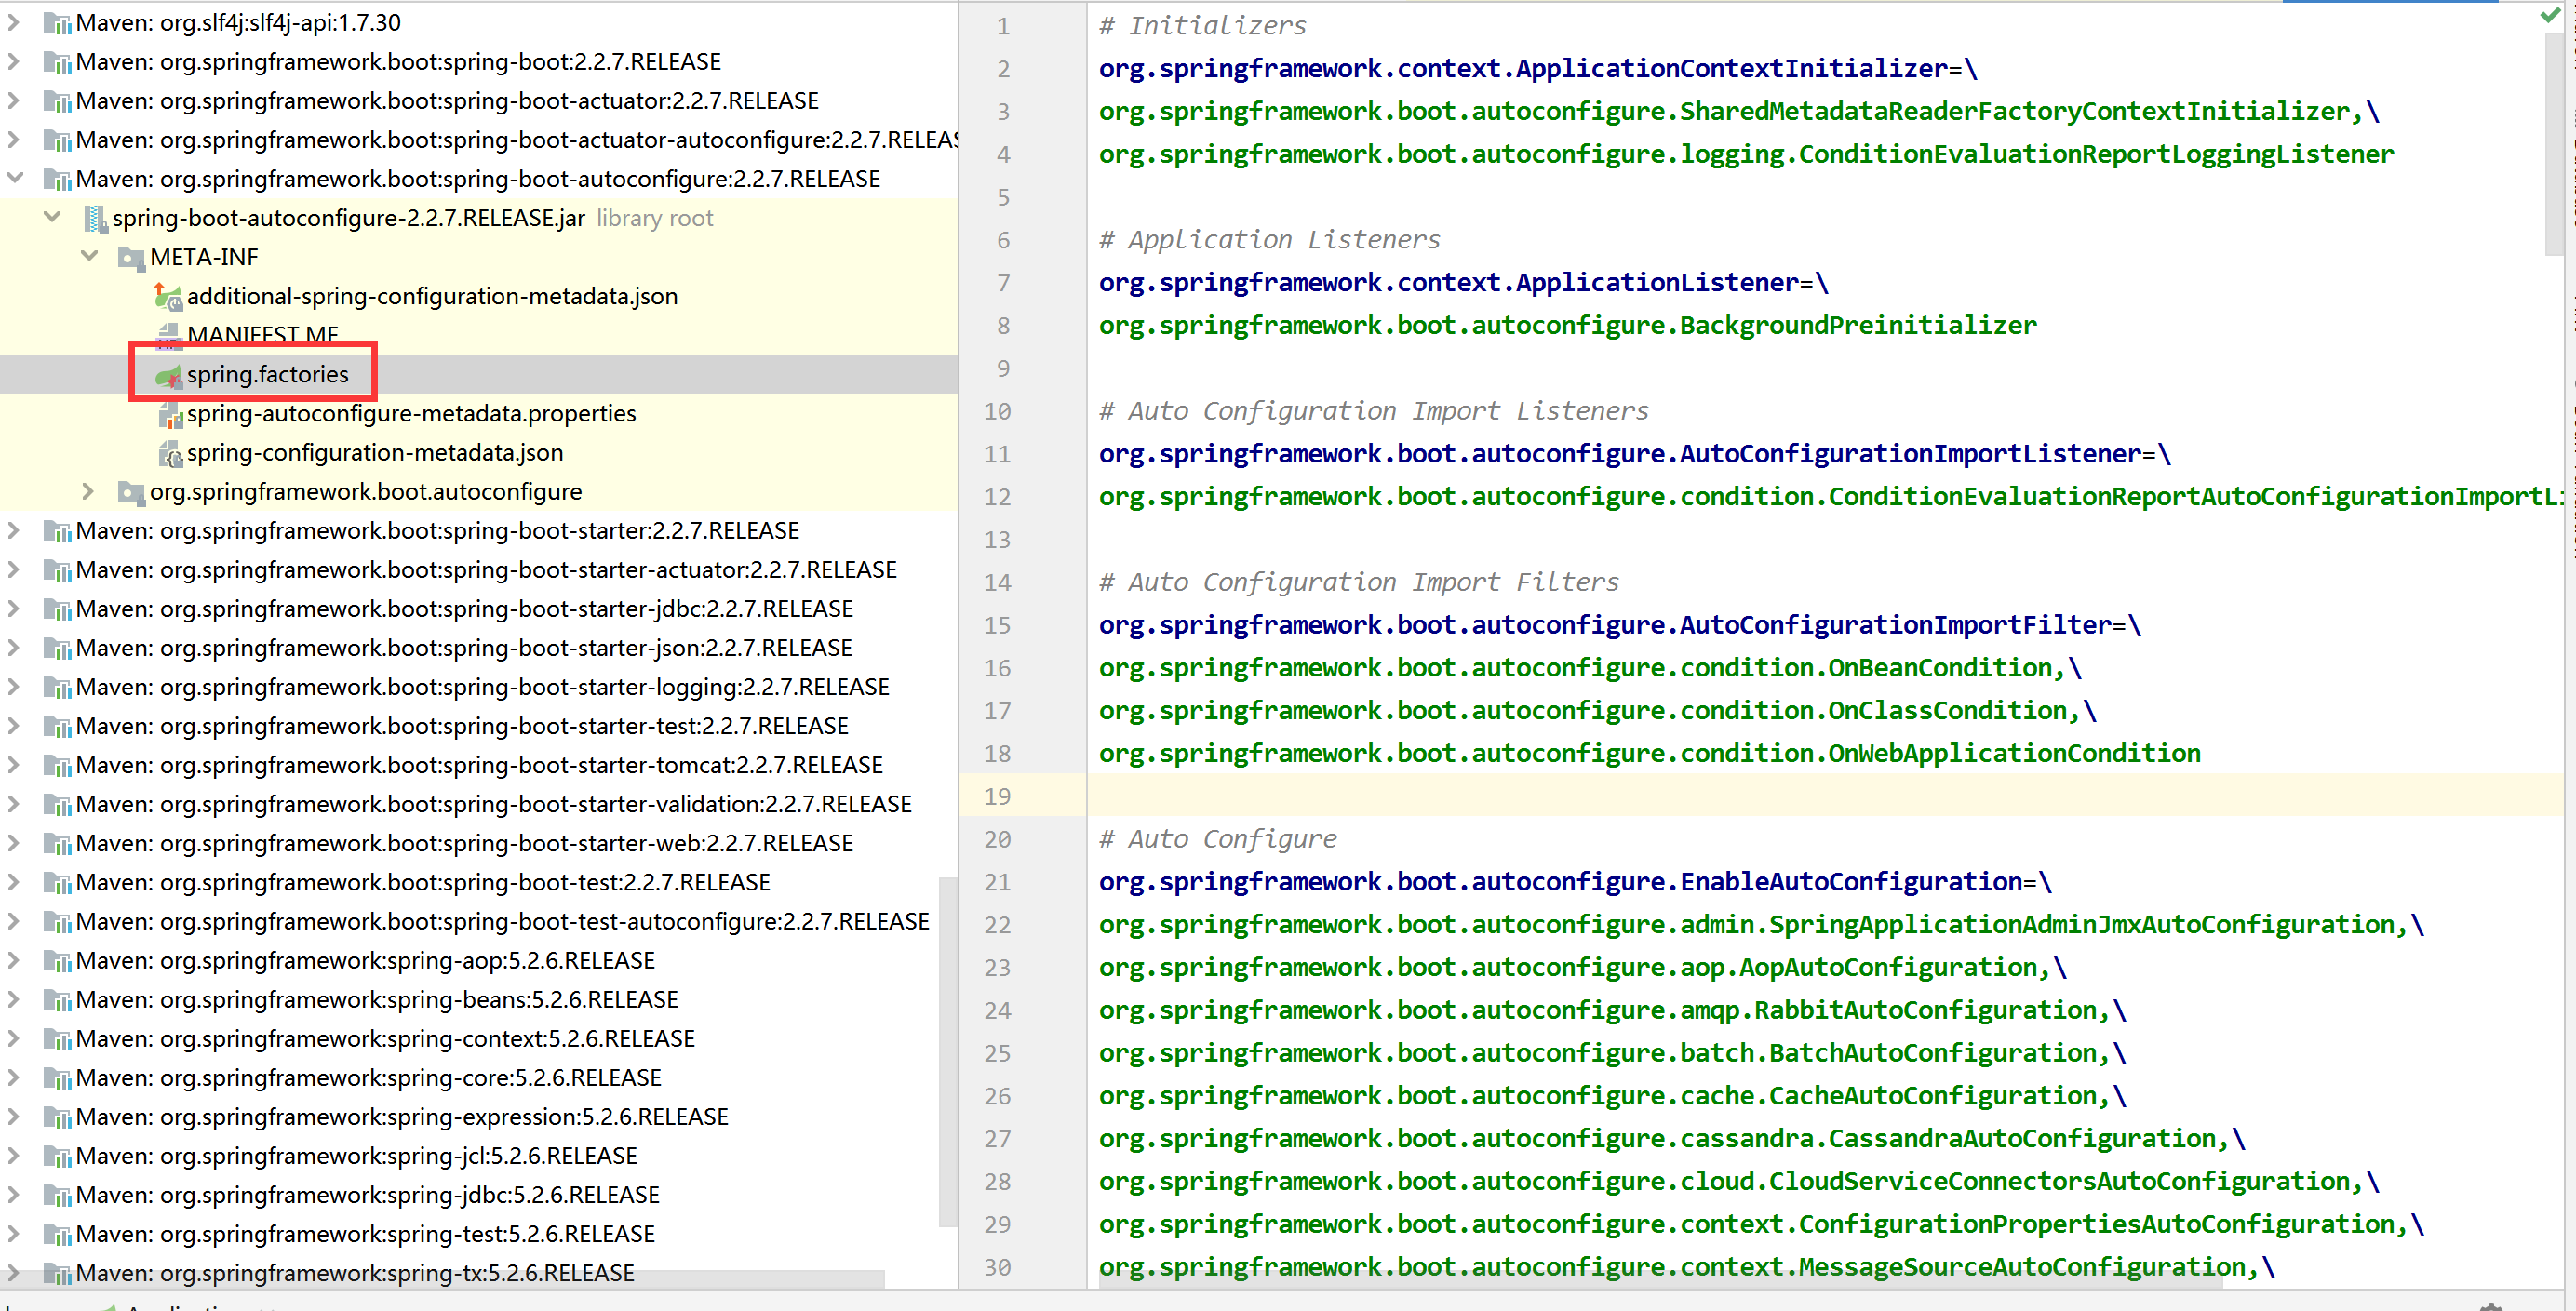Collapse the META-INF folder
Image resolution: width=2576 pixels, height=1311 pixels.
click(x=90, y=256)
